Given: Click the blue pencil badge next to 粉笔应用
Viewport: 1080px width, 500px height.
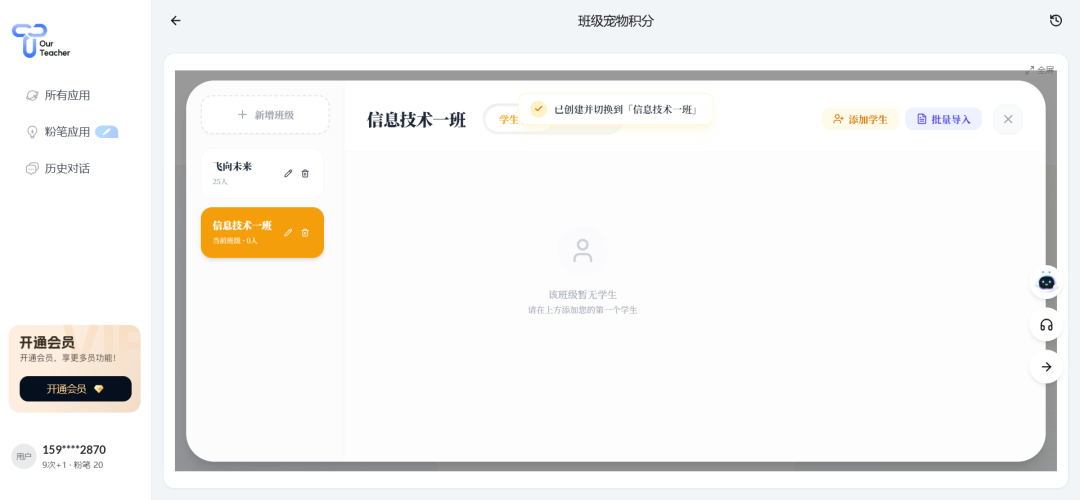Looking at the screenshot, I should click(x=107, y=132).
